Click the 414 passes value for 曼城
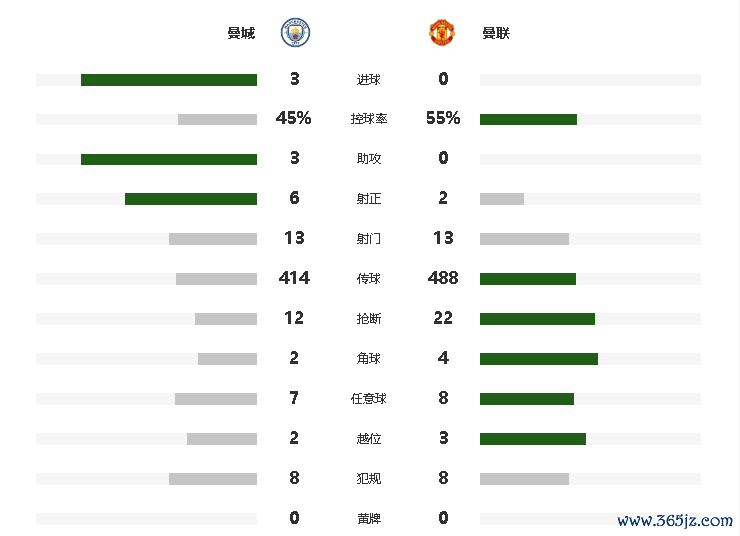740x536 pixels. (x=294, y=278)
